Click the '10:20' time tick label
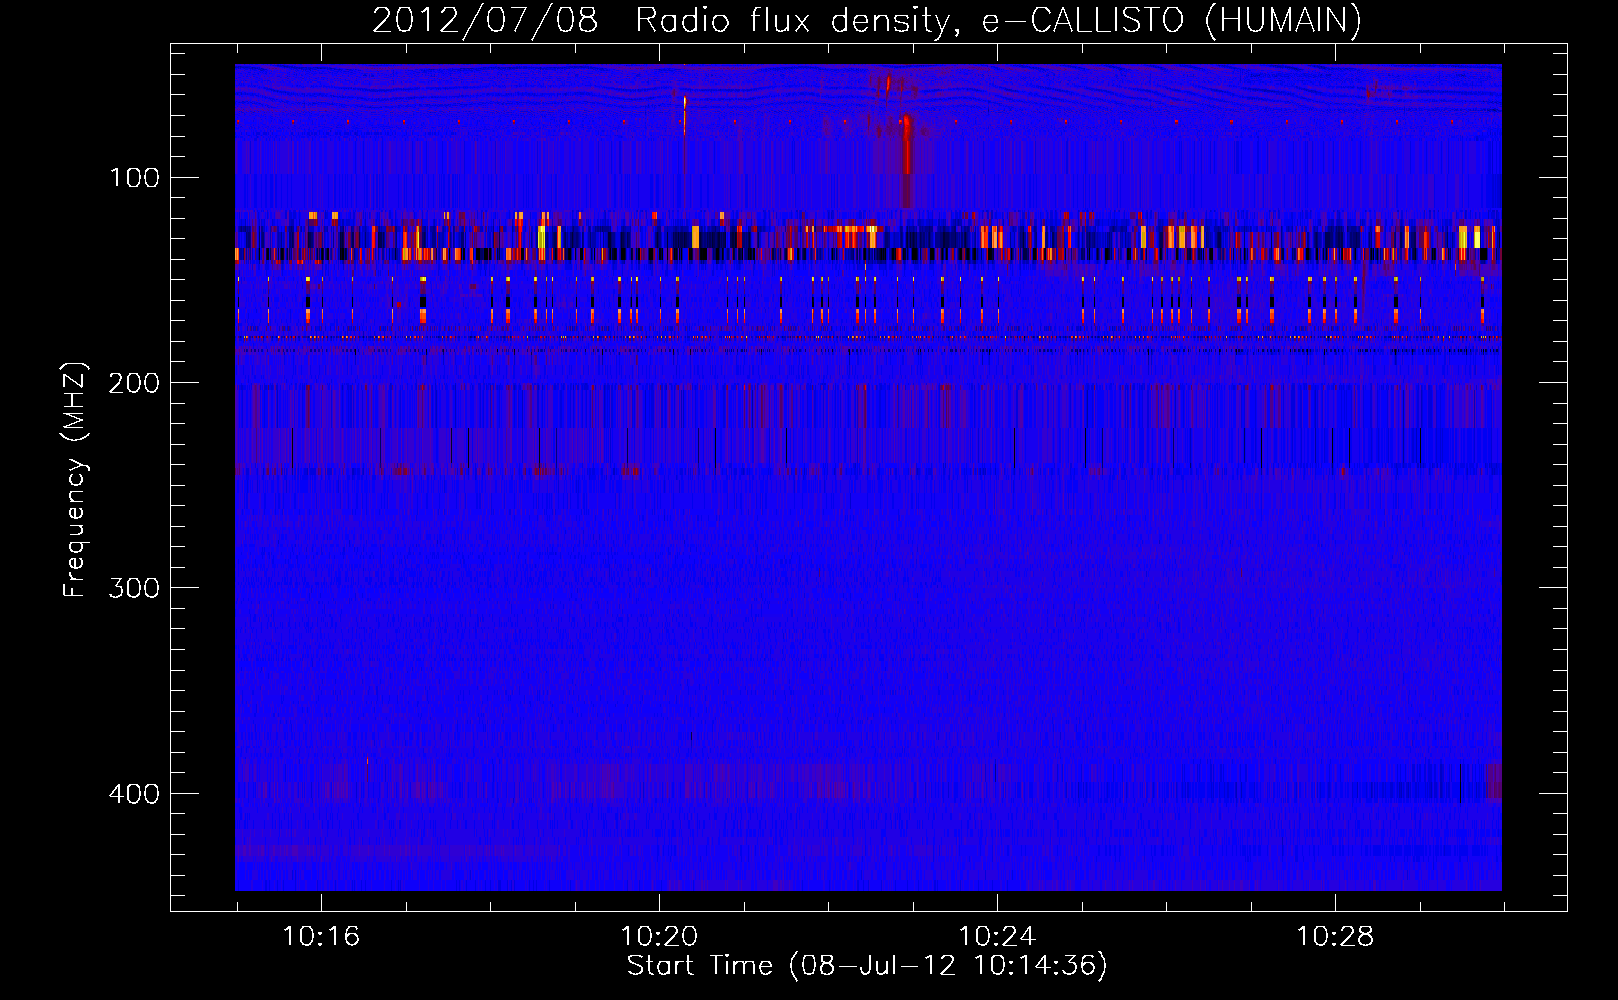This screenshot has width=1618, height=1000. (659, 936)
